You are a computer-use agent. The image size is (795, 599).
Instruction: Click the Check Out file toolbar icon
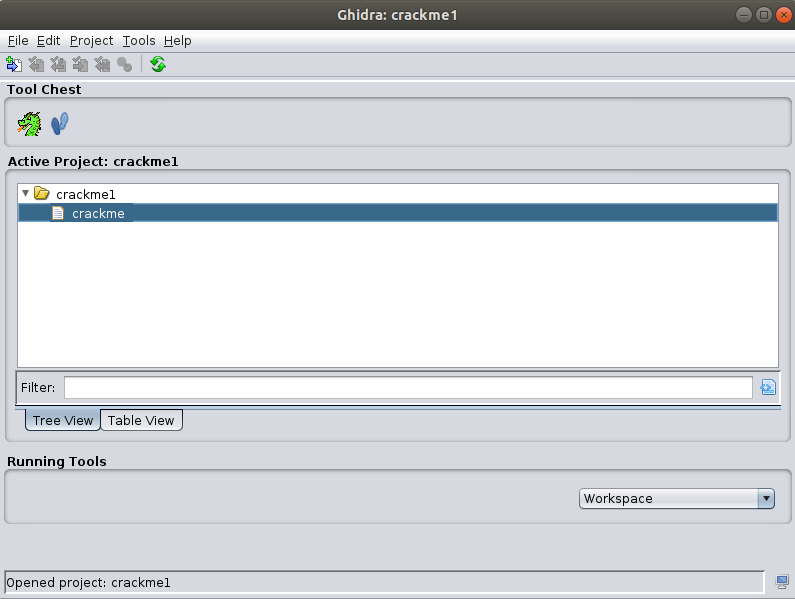click(x=36, y=64)
